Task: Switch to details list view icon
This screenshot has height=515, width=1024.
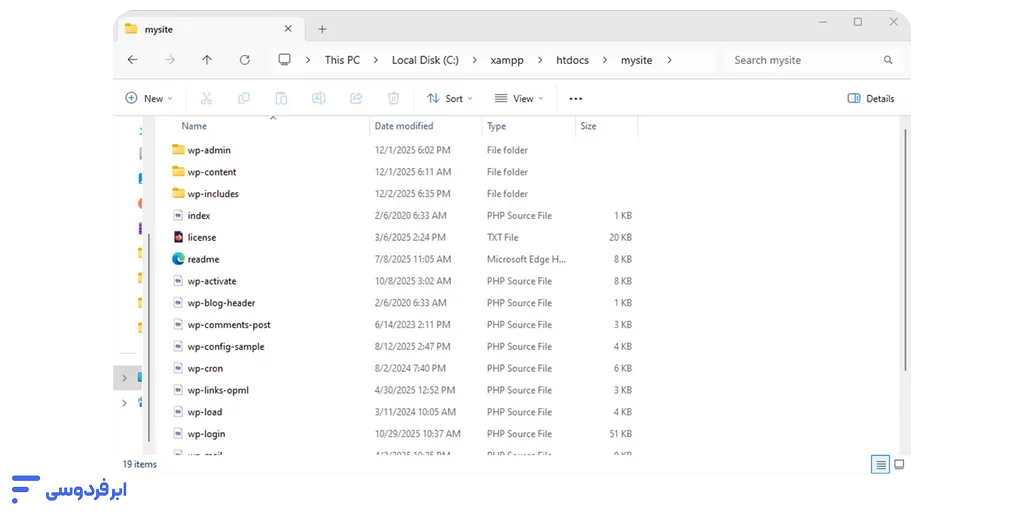Action: [880, 465]
